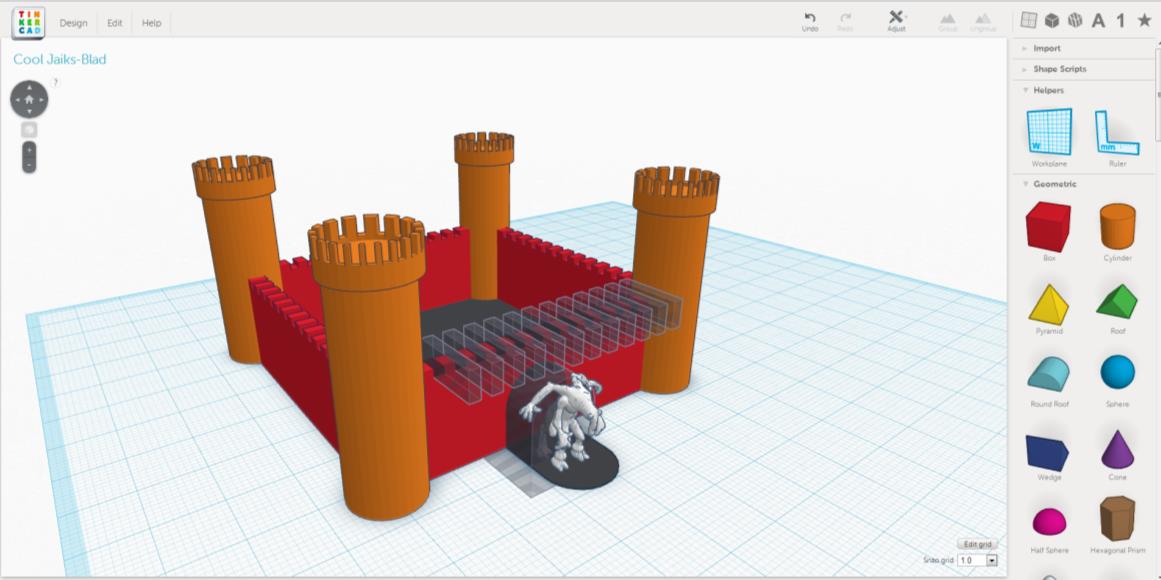Image resolution: width=1161 pixels, height=580 pixels.
Task: Open the Adjust tool
Action: 896,18
